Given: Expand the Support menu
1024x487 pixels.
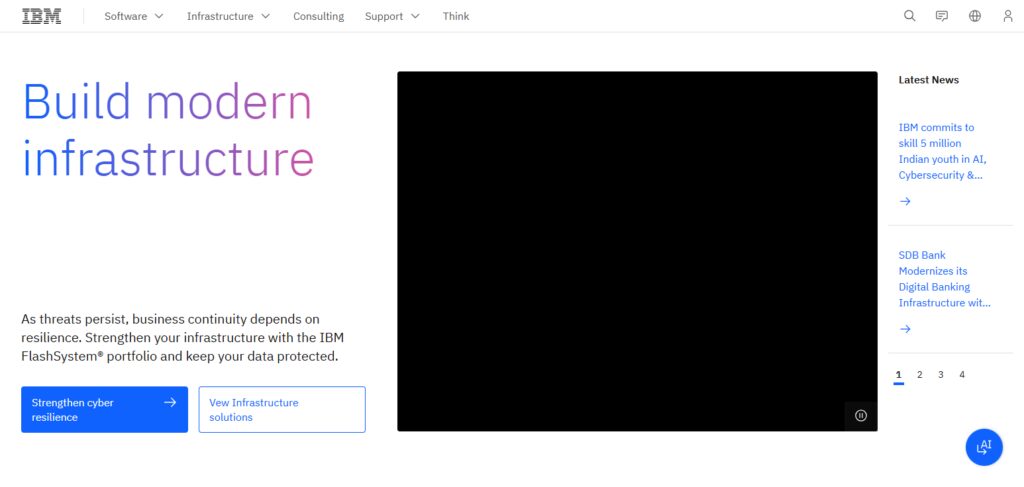Looking at the screenshot, I should pyautogui.click(x=392, y=16).
